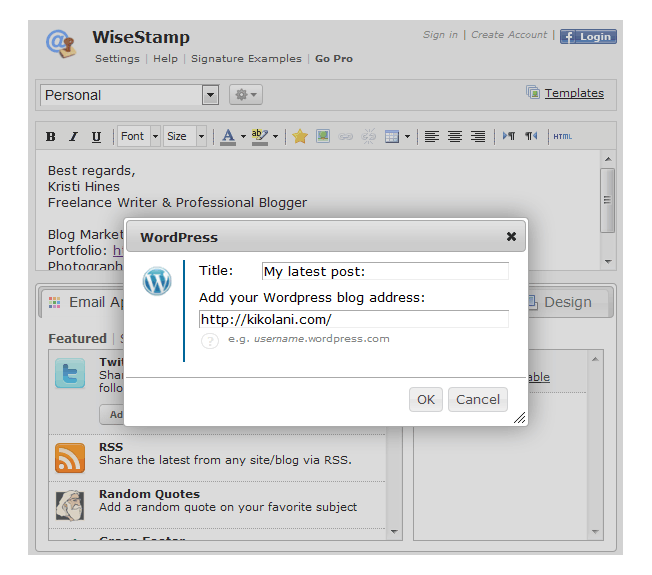Click the Cancel button
This screenshot has height=575, width=652.
478,400
